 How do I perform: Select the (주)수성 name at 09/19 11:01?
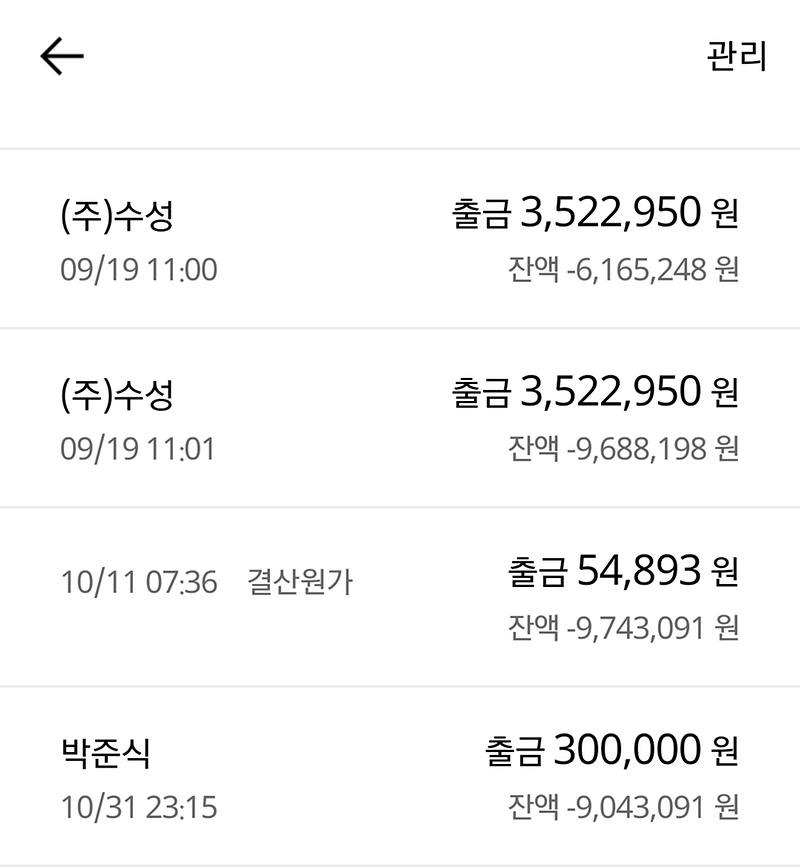117,394
